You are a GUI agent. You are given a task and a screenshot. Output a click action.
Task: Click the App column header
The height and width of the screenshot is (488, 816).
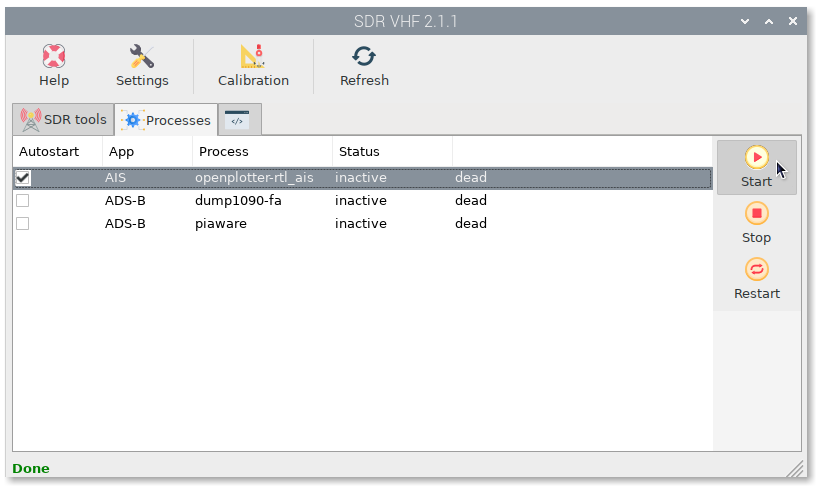coord(147,152)
